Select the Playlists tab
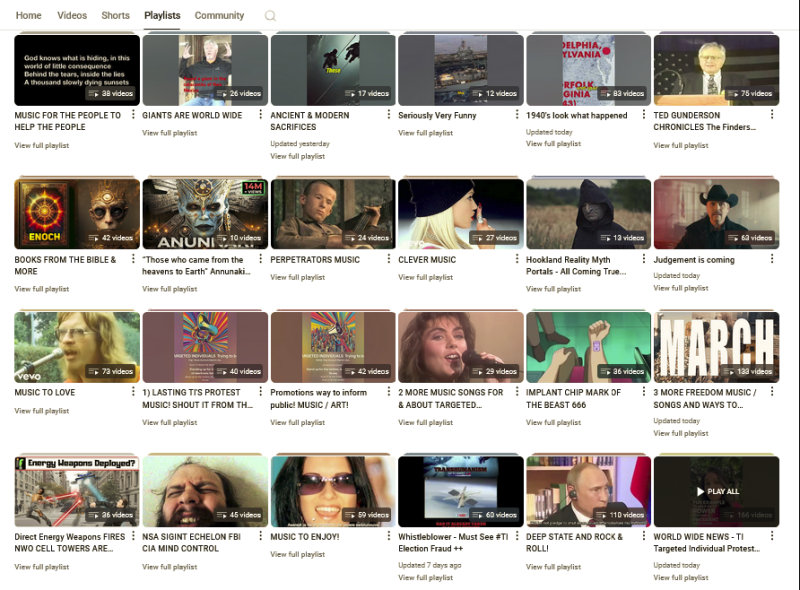The image size is (800, 590). coord(162,15)
